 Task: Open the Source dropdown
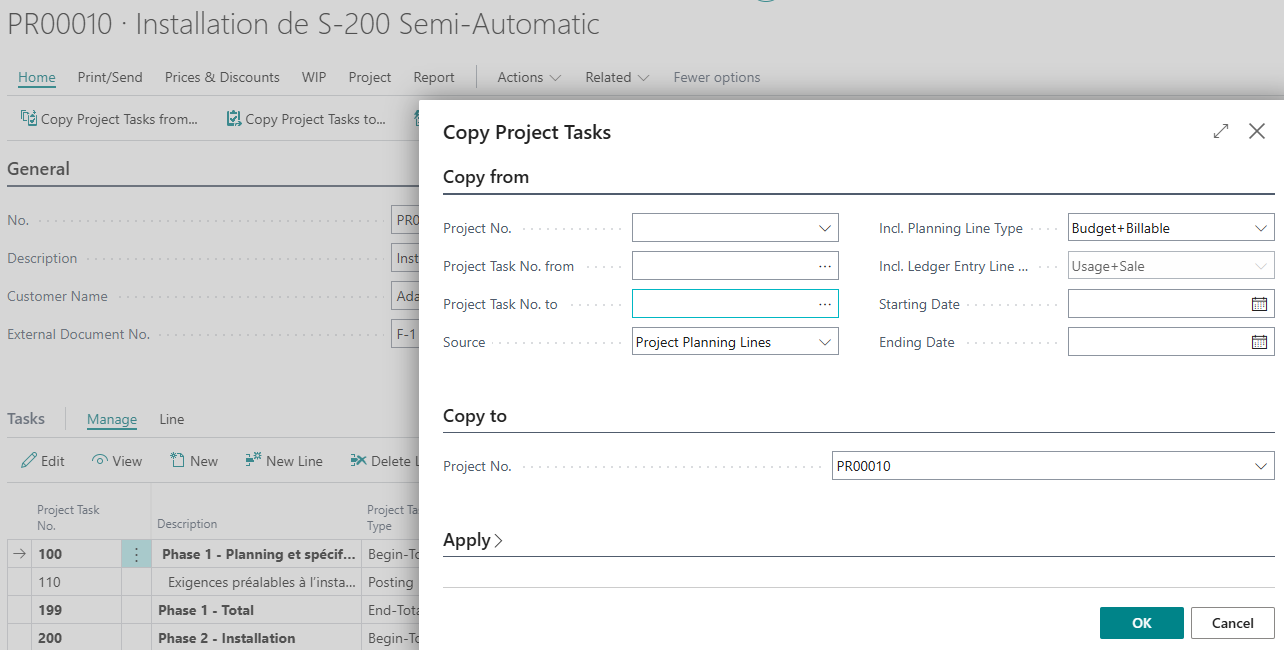825,342
